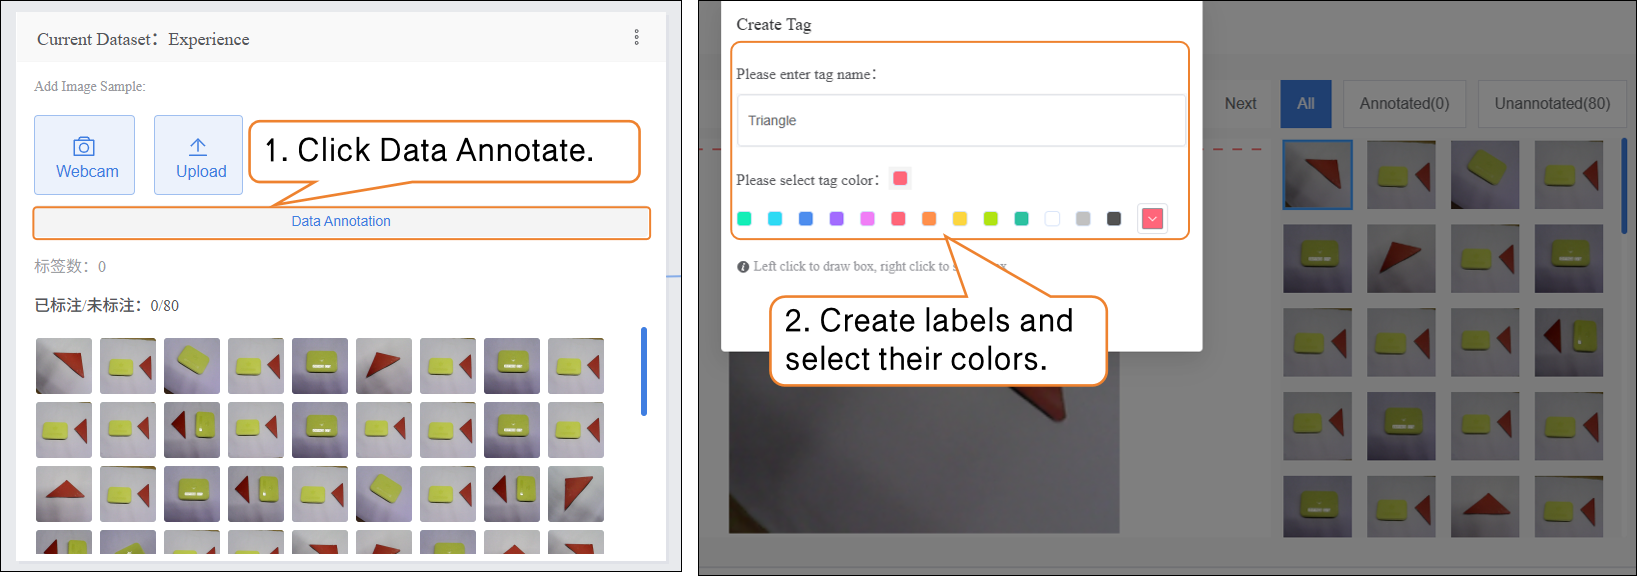
Task: Click the Next button
Action: click(x=1240, y=104)
